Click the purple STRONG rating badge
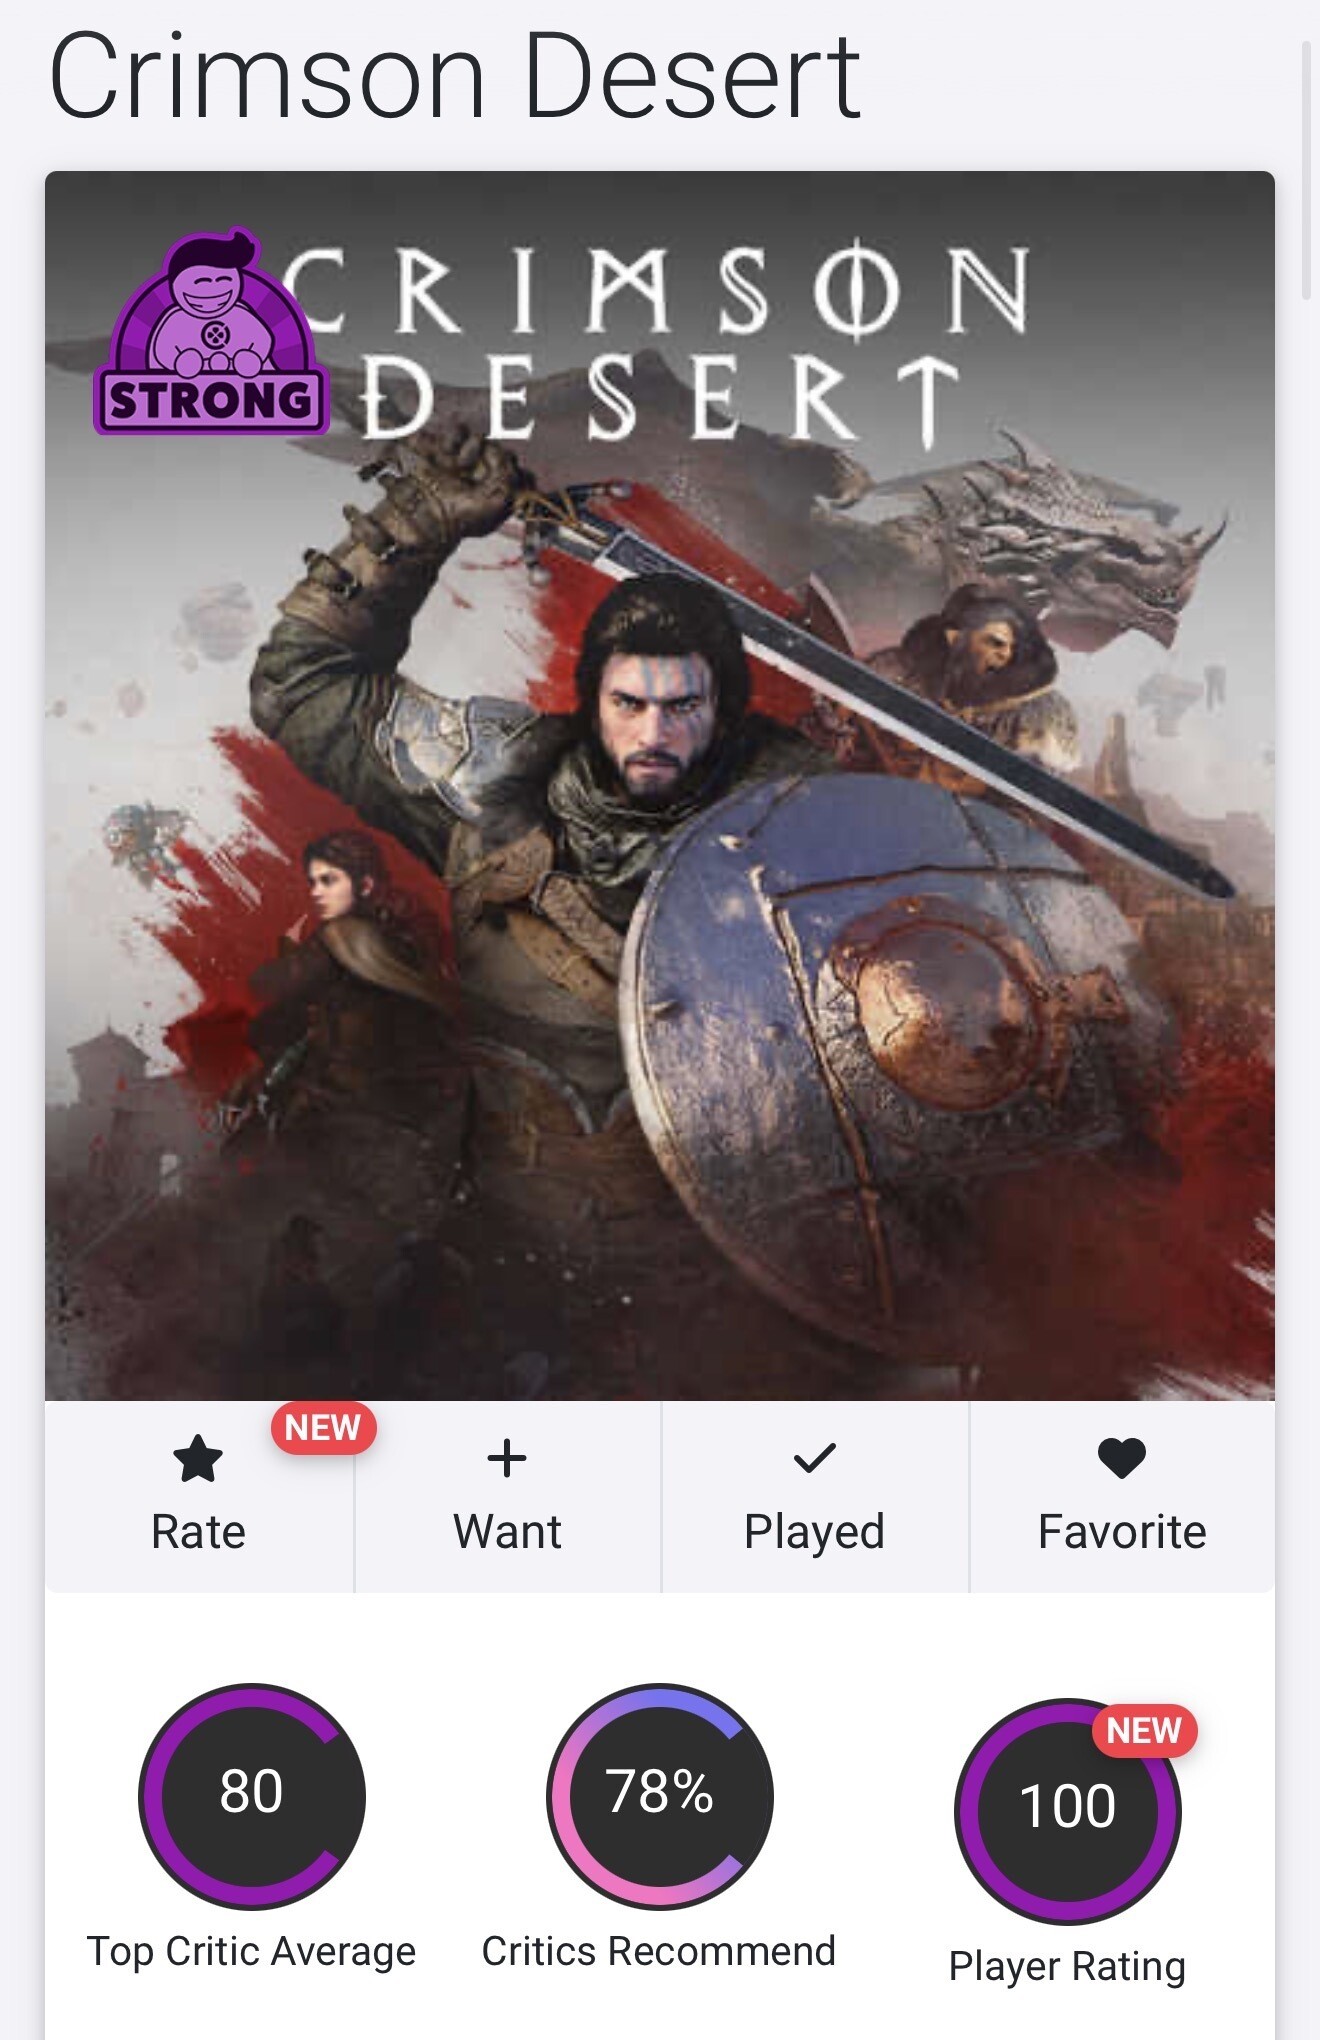 [212, 333]
